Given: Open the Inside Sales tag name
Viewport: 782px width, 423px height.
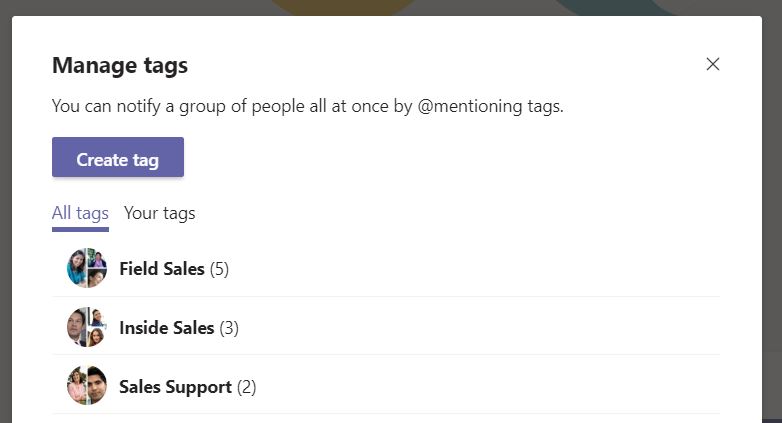Looking at the screenshot, I should (x=166, y=327).
